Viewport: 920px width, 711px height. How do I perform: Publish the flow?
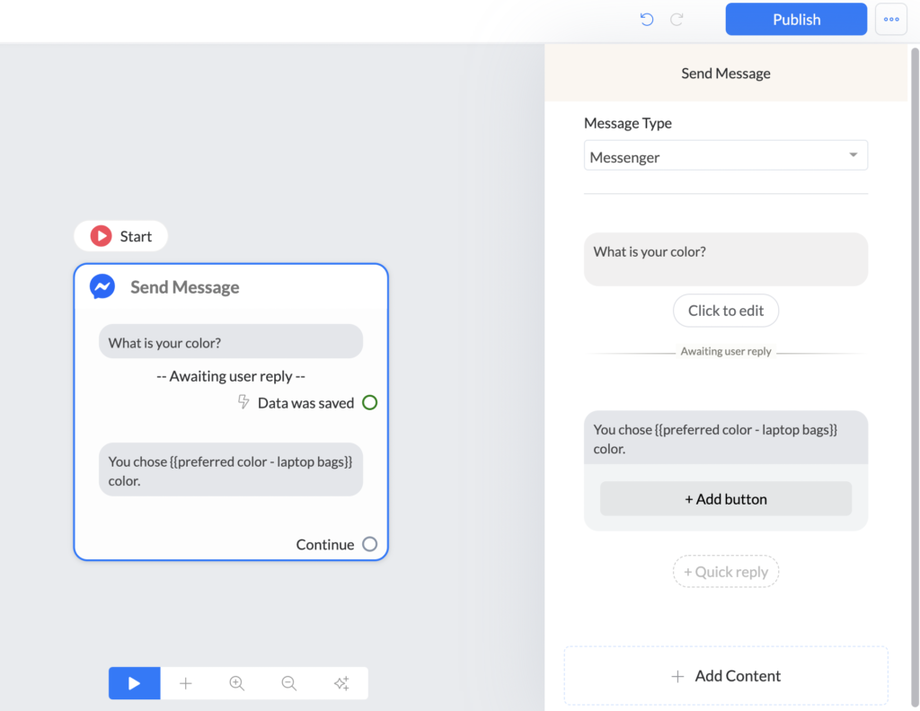click(796, 19)
